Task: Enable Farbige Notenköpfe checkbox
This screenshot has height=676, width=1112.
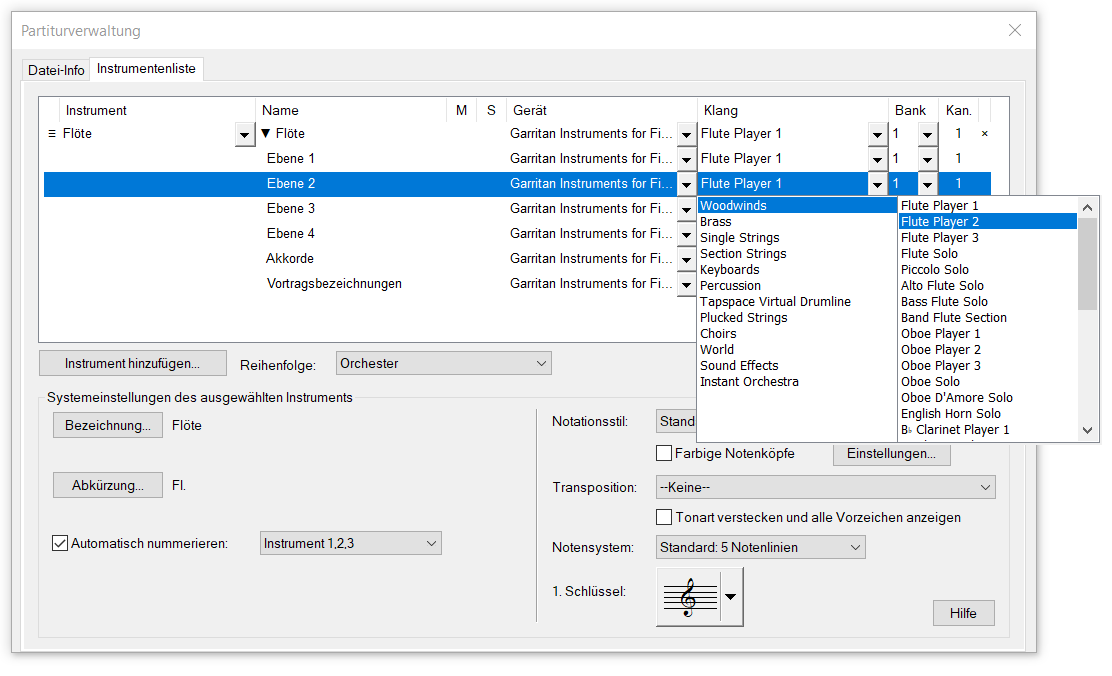Action: coord(664,453)
